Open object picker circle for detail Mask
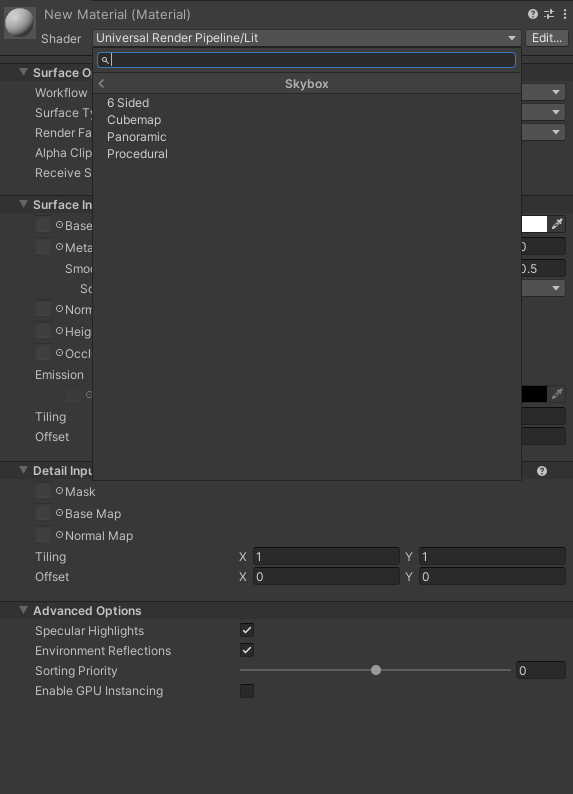This screenshot has width=573, height=794. coord(59,491)
